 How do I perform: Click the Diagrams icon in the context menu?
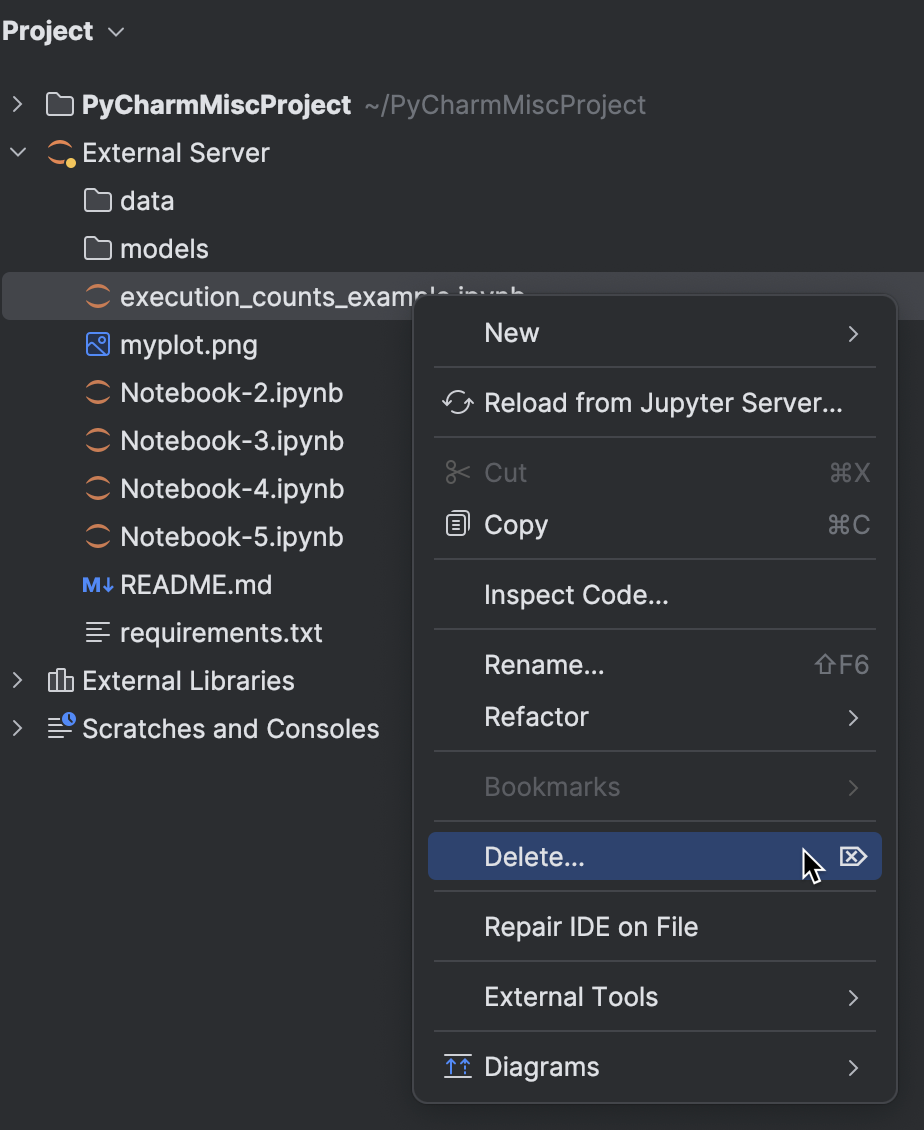pyautogui.click(x=457, y=1067)
